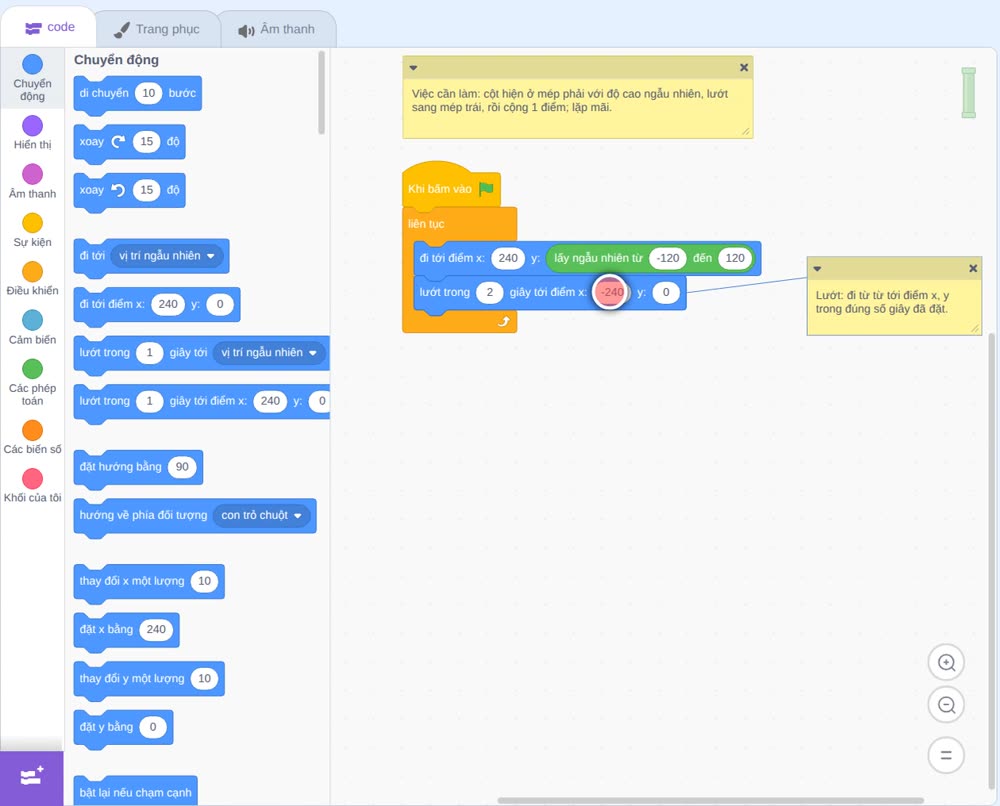Click the -120 field in random block
1000x806 pixels.
668,258
